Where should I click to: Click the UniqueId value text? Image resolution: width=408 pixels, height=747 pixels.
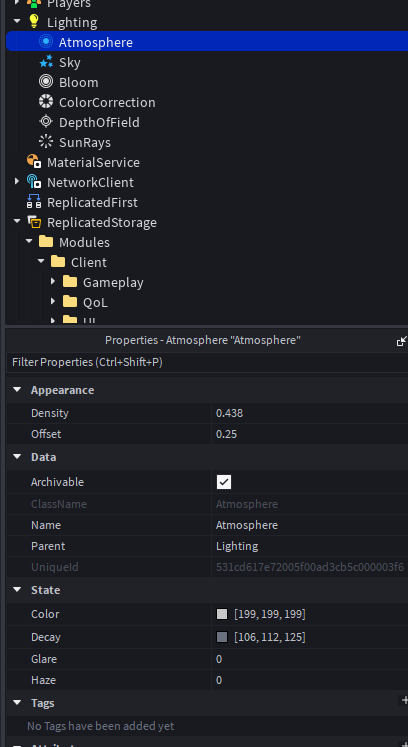click(x=310, y=567)
